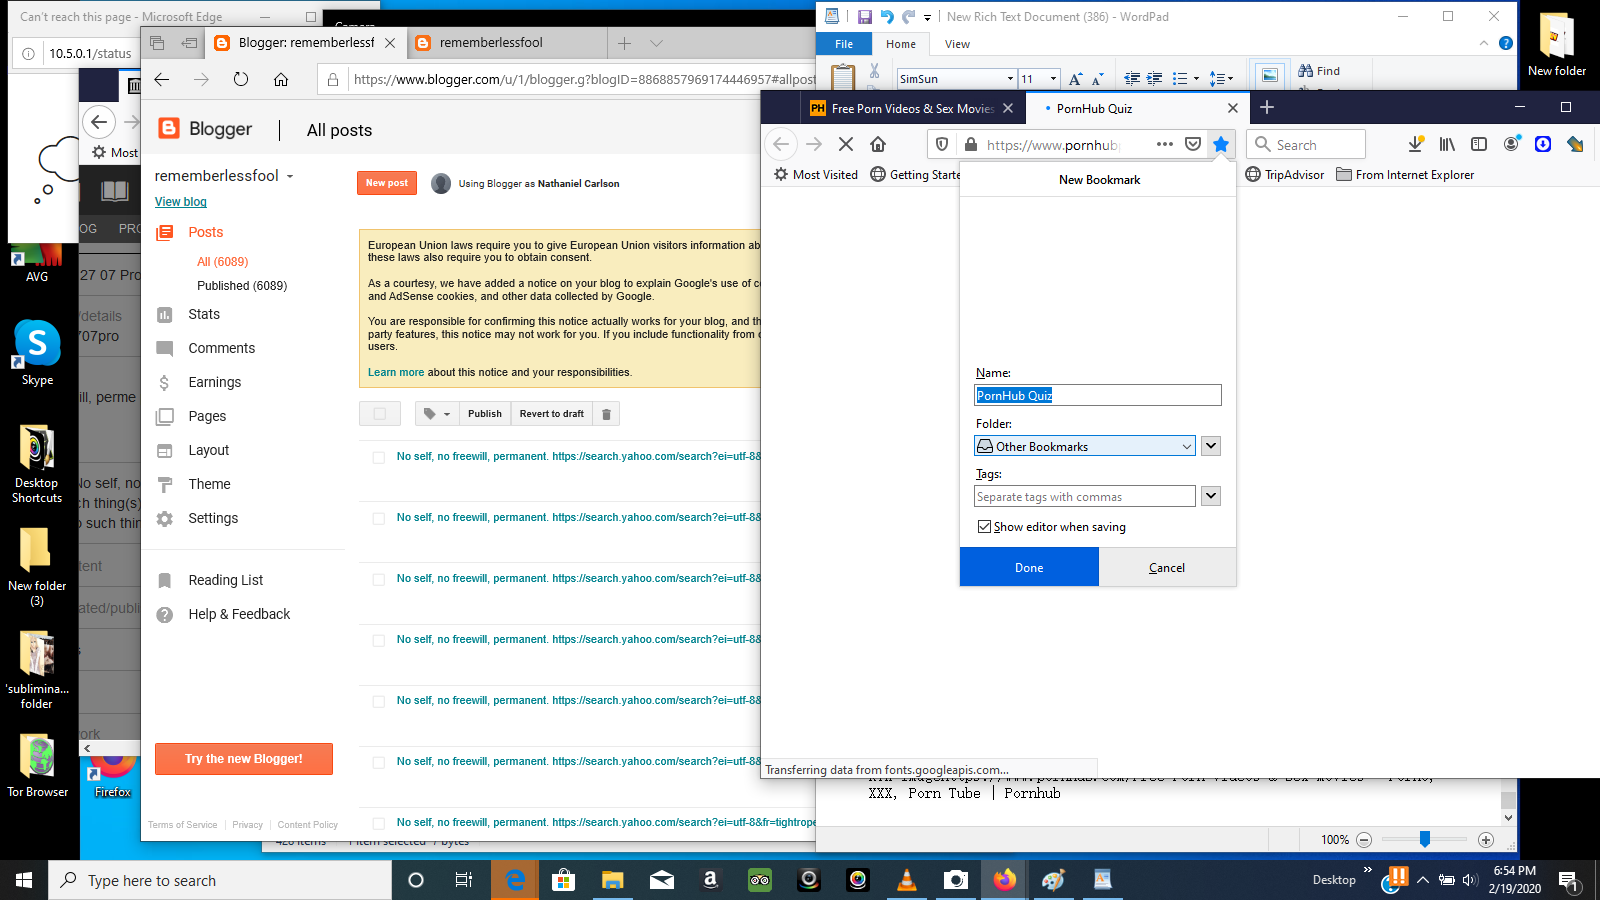Go home in Edge Blogger window
The image size is (1600, 900).
click(x=281, y=79)
